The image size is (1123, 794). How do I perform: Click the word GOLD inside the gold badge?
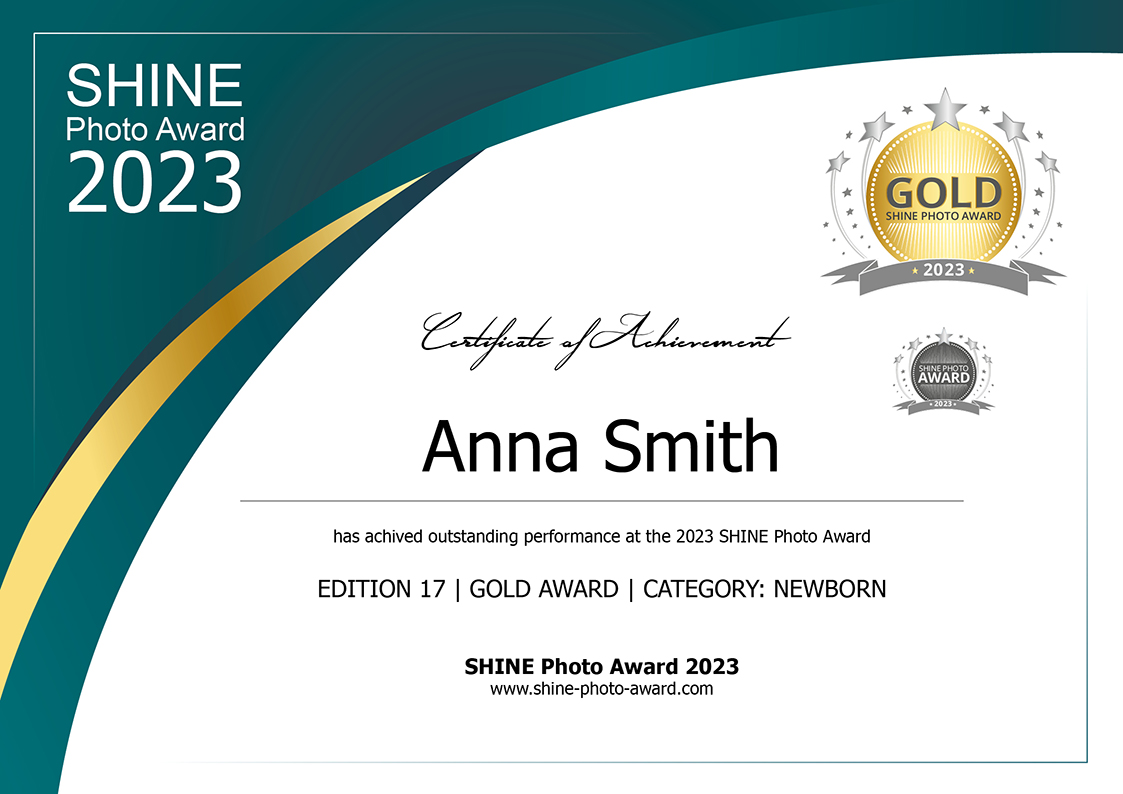click(x=943, y=192)
